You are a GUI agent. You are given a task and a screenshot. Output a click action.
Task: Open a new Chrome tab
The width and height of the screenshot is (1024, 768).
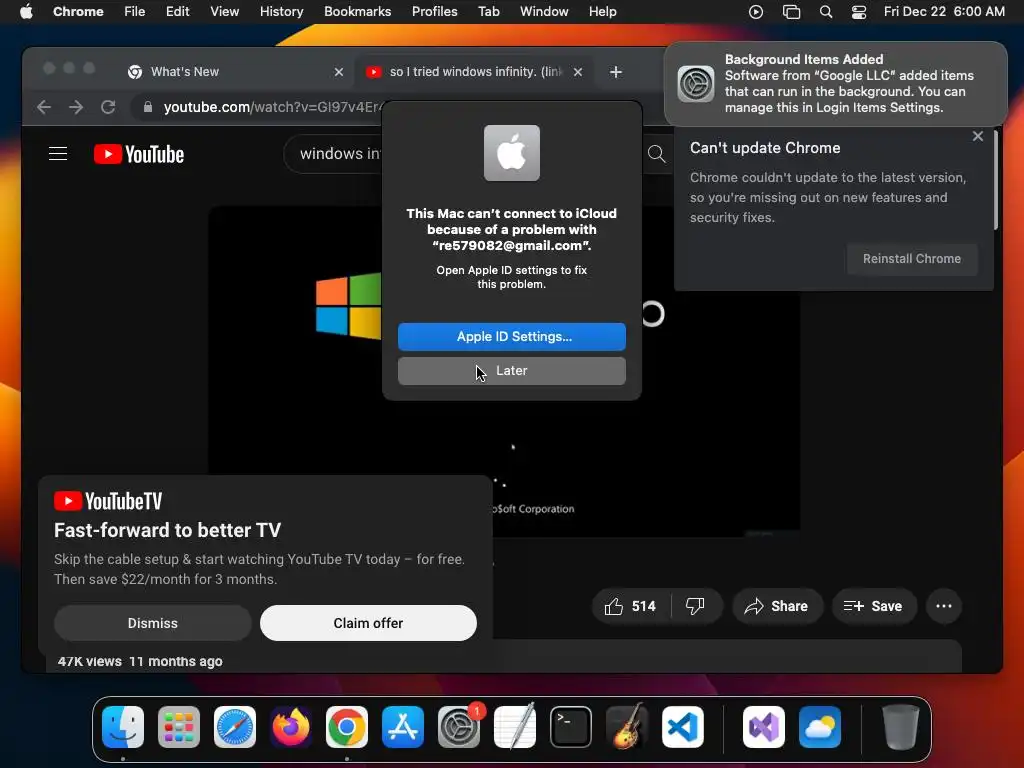click(x=616, y=72)
